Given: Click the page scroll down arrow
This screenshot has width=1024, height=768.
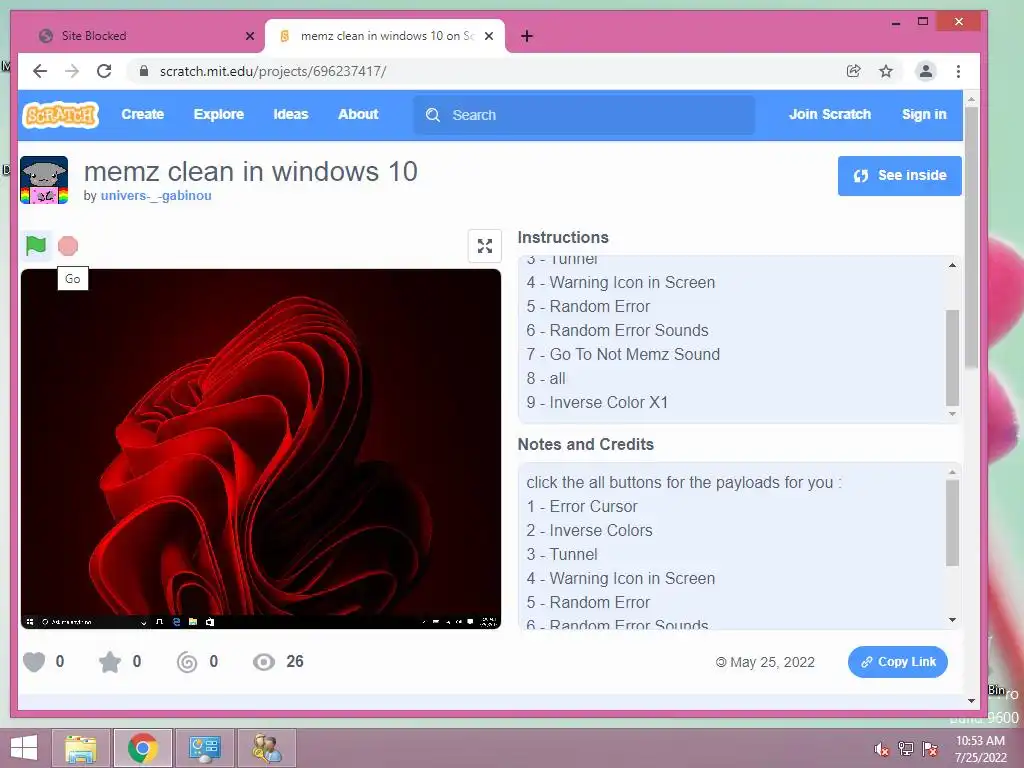Looking at the screenshot, I should point(971,701).
